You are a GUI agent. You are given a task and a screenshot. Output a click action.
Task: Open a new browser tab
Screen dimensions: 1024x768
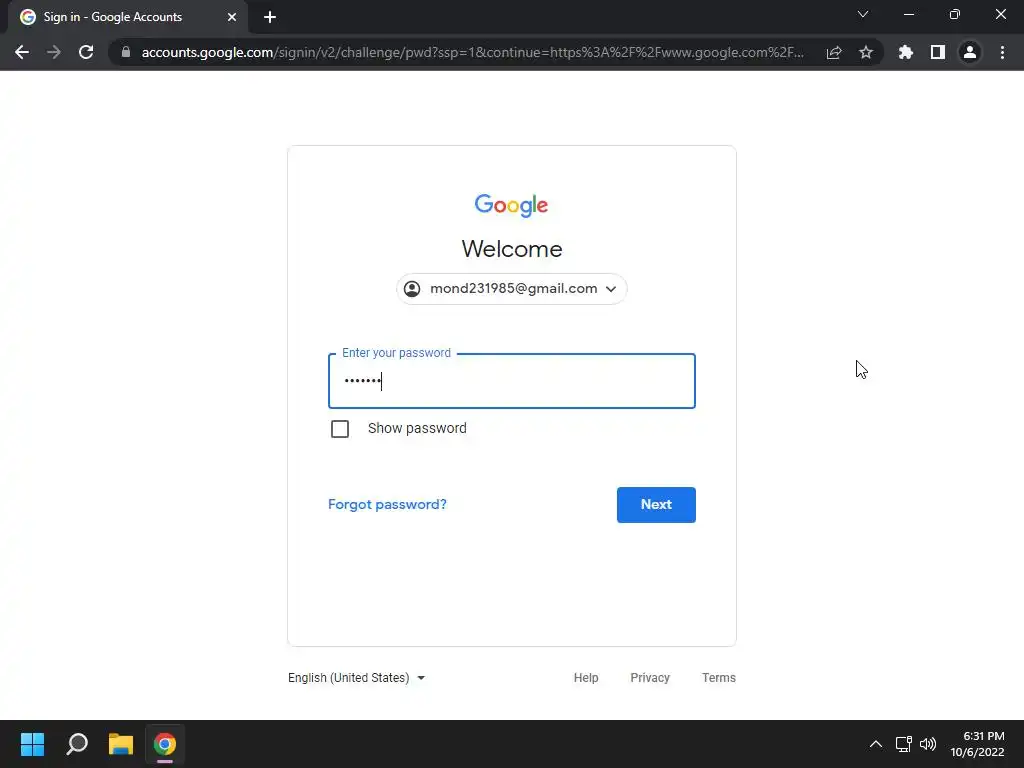click(270, 17)
